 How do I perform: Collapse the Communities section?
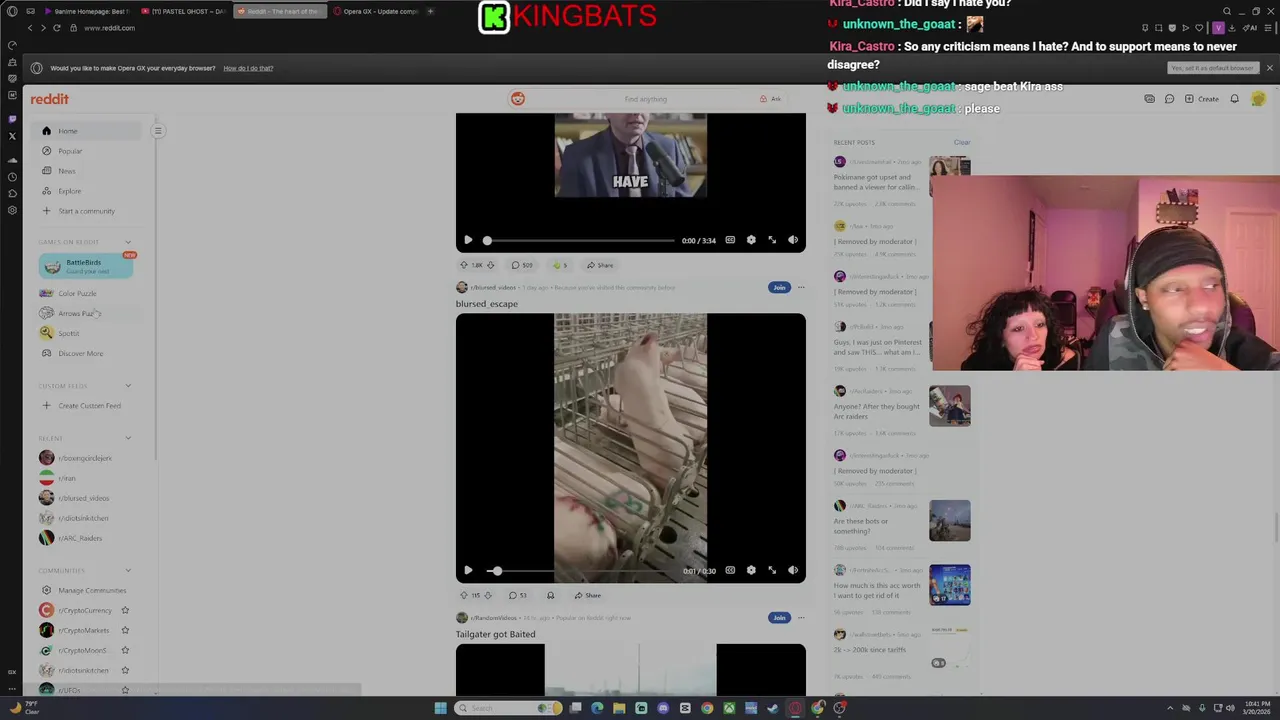coord(128,570)
